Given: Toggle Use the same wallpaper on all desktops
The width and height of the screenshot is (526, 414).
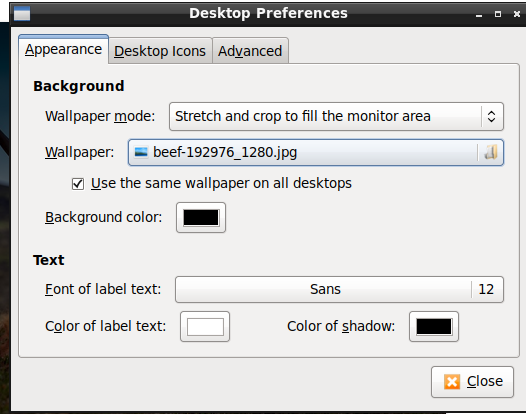Looking at the screenshot, I should coord(78,184).
